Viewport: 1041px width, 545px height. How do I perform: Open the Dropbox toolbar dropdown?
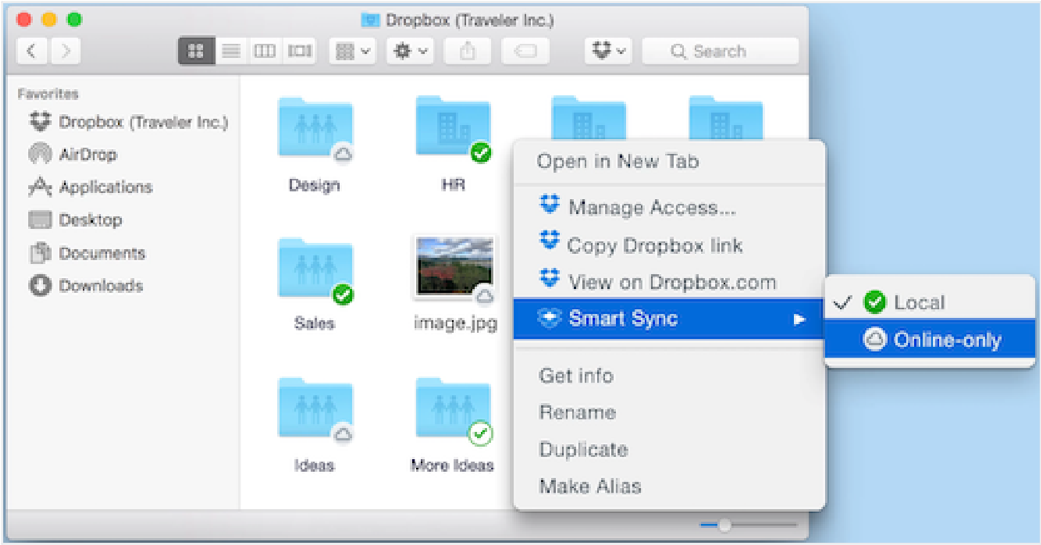click(608, 51)
